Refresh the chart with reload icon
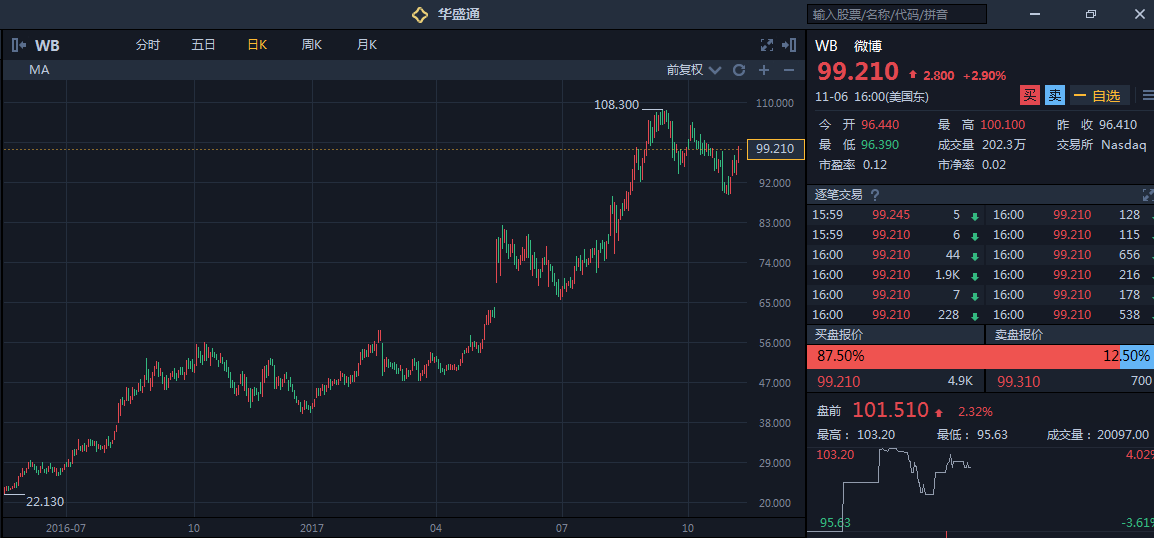Image resolution: width=1154 pixels, height=538 pixels. [x=739, y=70]
